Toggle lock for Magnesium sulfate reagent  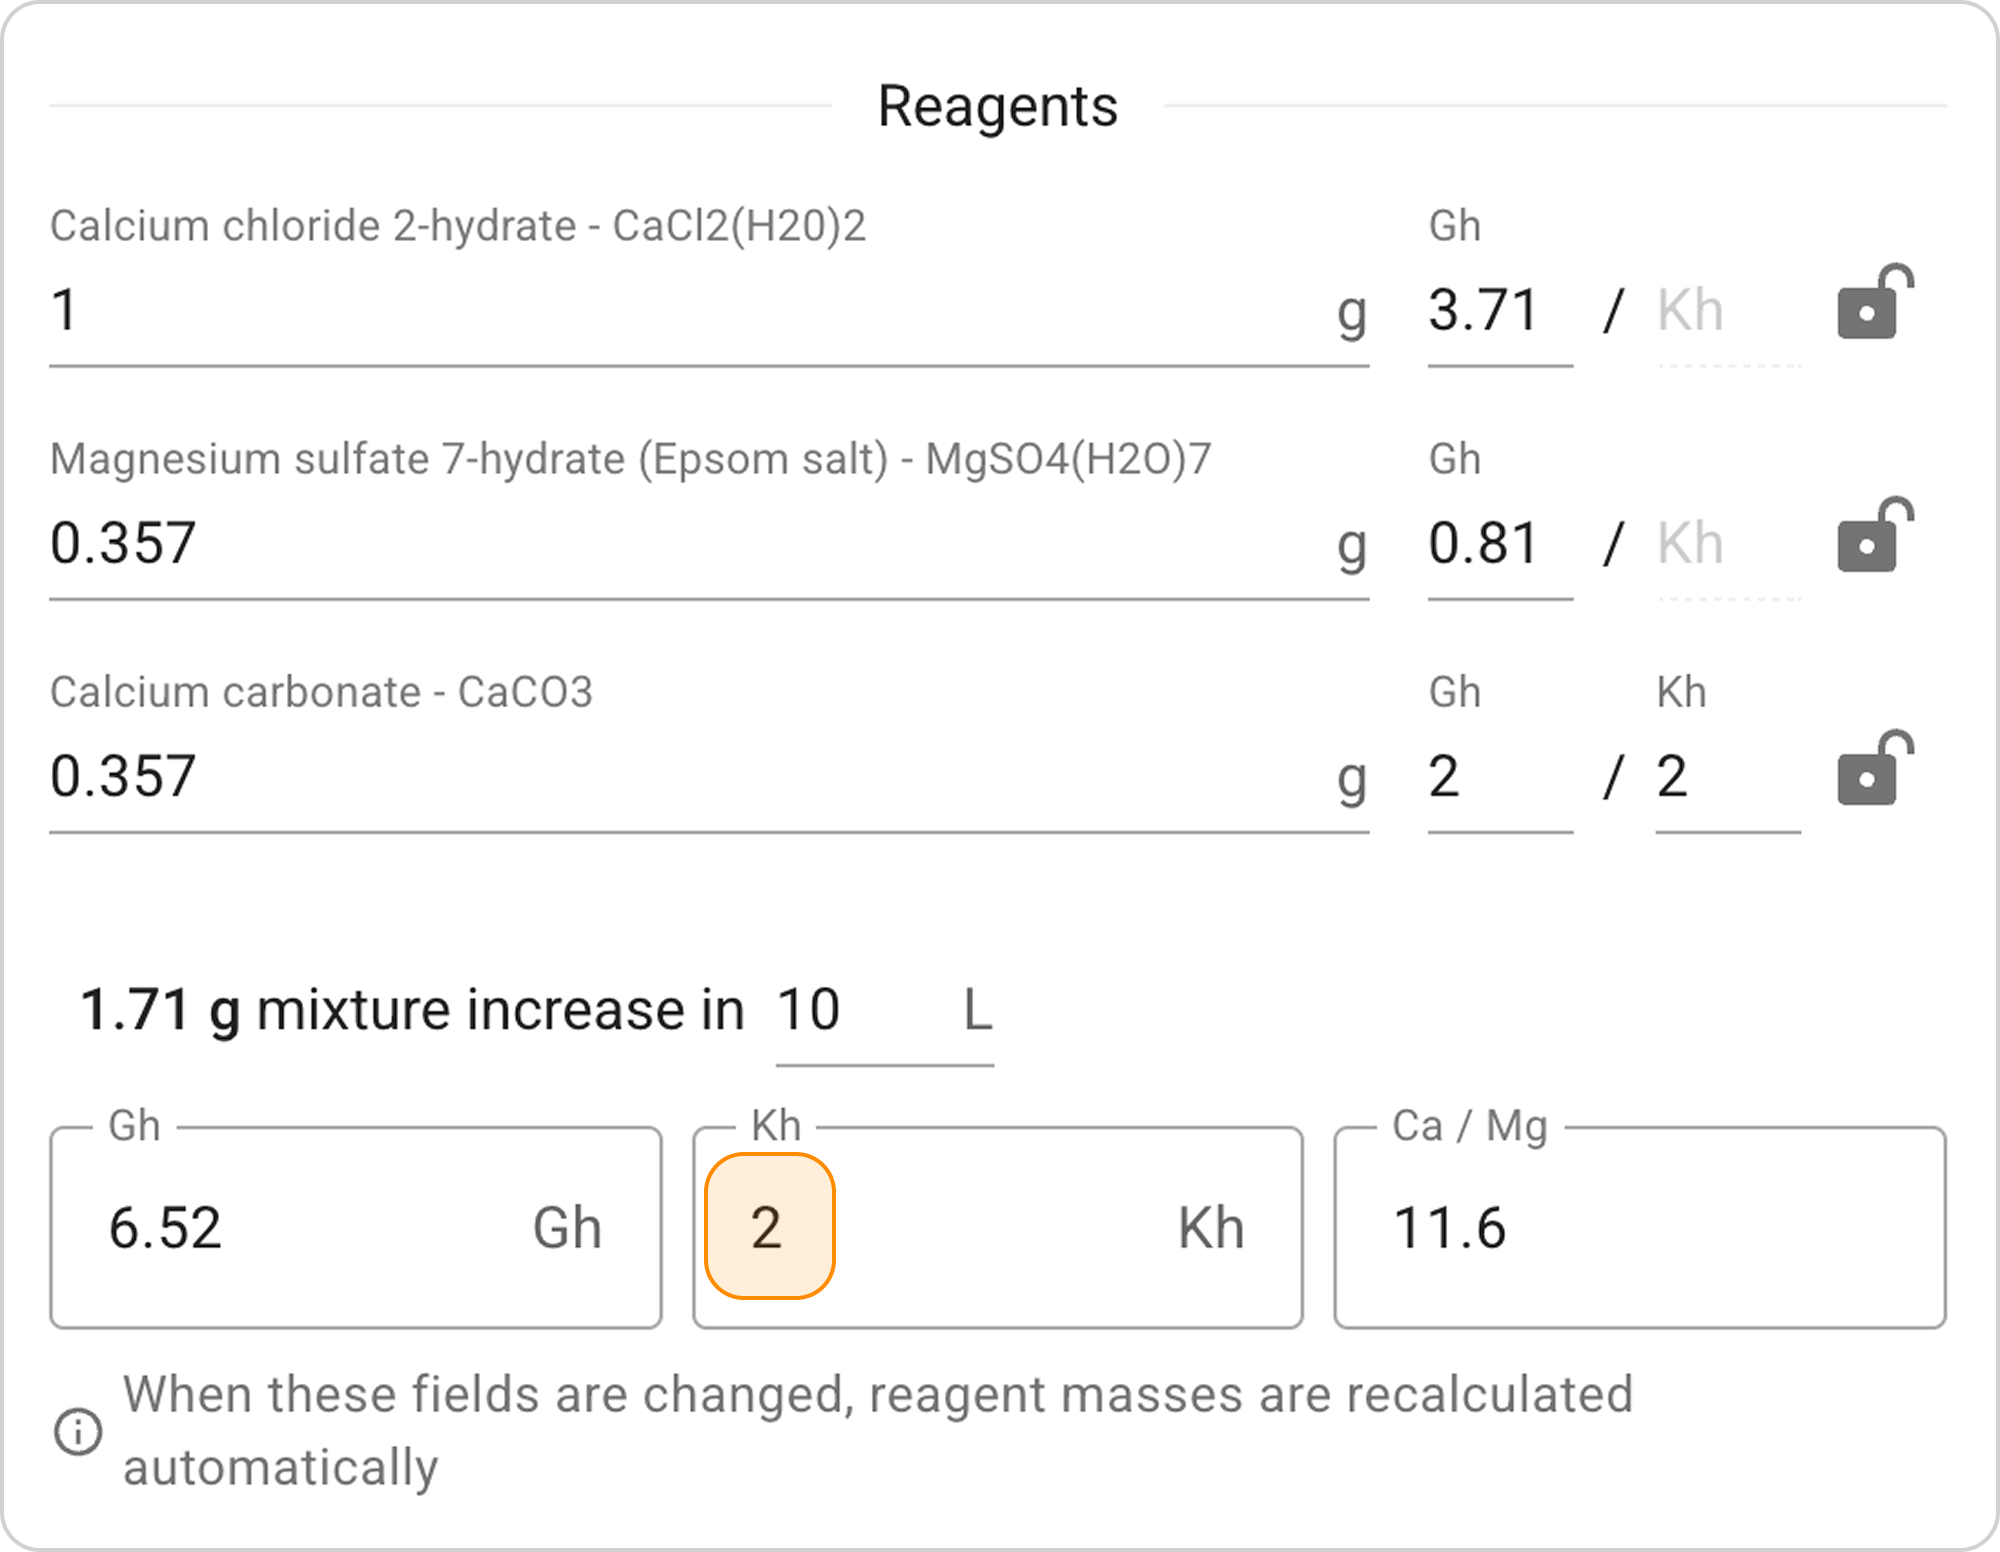pos(1872,536)
